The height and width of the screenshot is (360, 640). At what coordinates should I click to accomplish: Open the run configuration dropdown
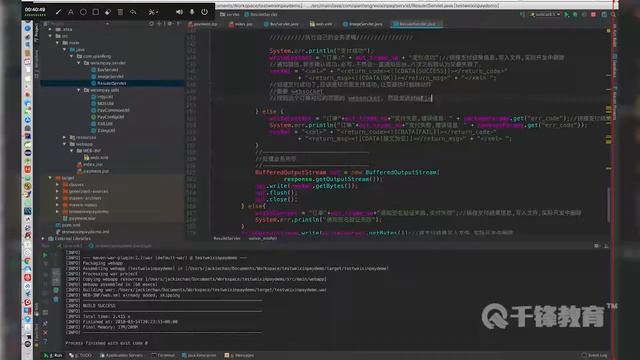click(545, 14)
